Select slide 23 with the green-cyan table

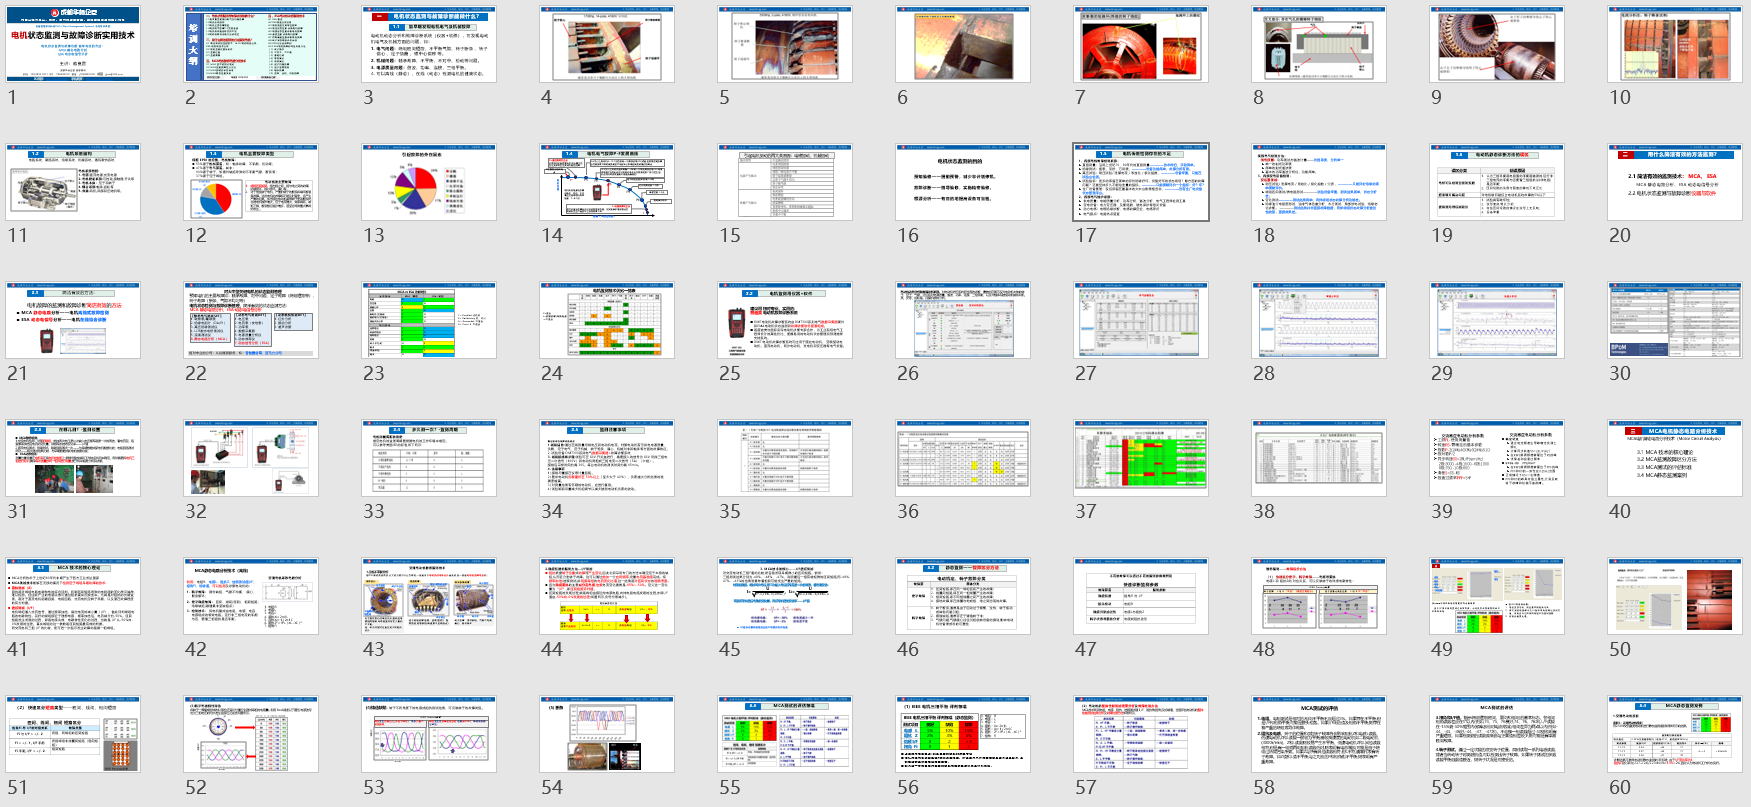(429, 321)
